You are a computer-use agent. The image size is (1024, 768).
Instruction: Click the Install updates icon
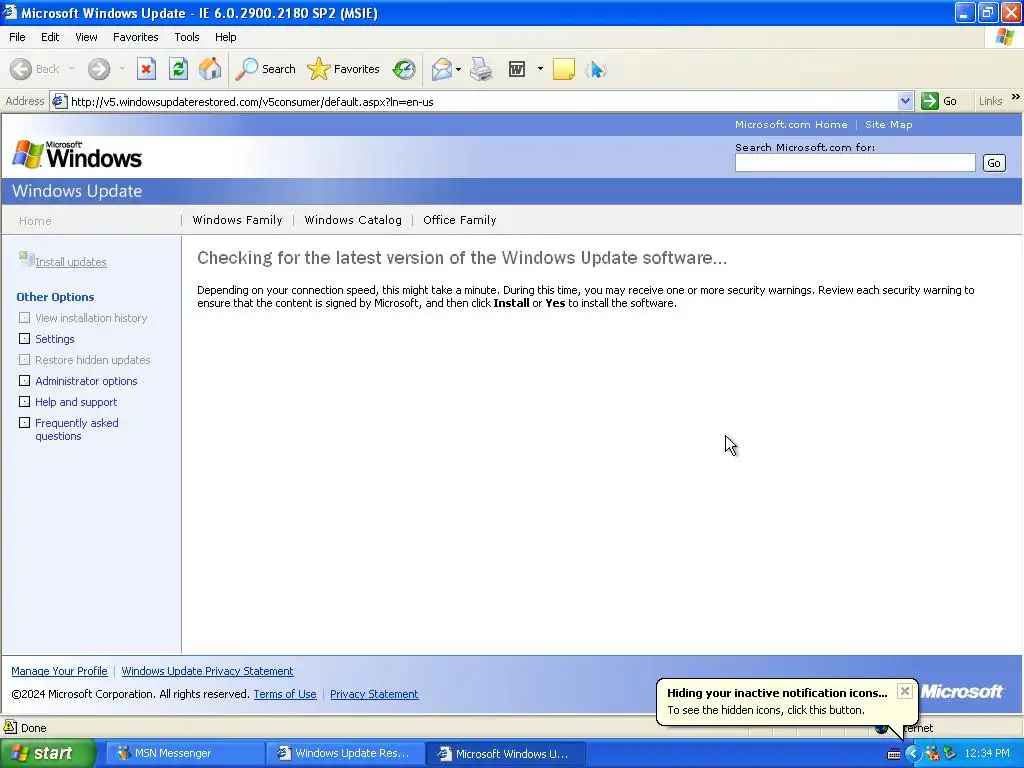click(x=26, y=259)
